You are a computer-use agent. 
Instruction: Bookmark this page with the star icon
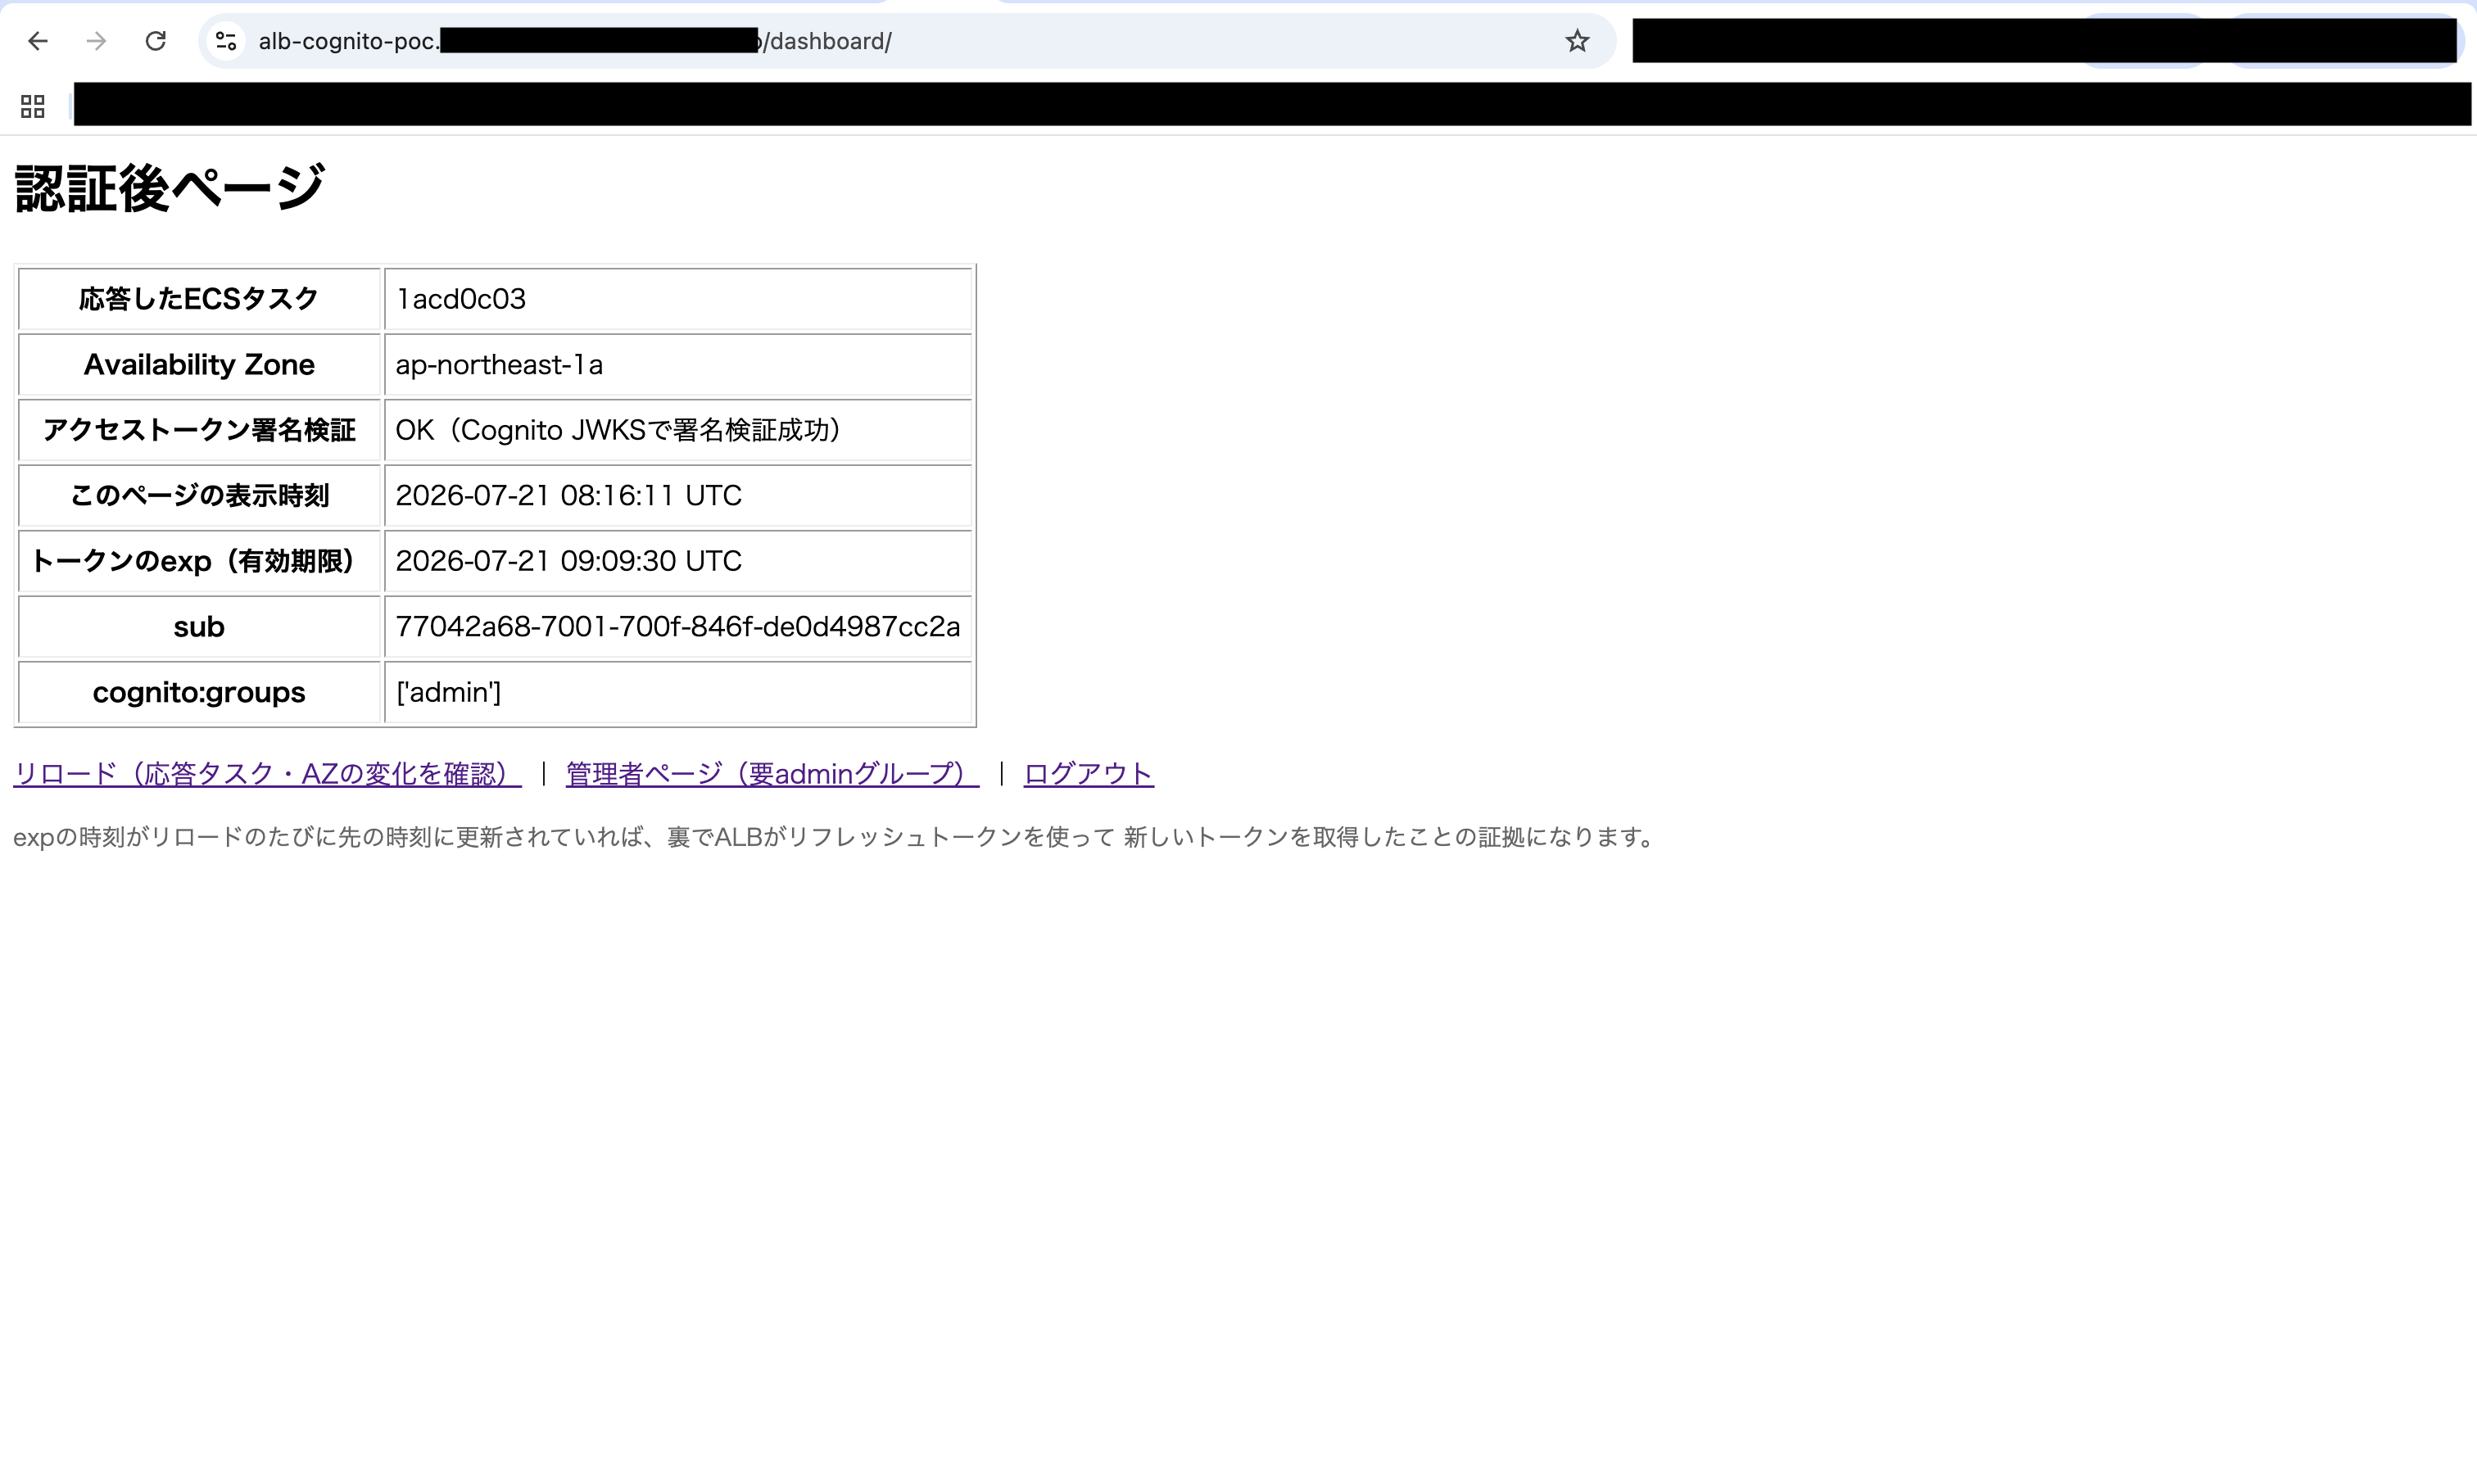coord(1577,41)
